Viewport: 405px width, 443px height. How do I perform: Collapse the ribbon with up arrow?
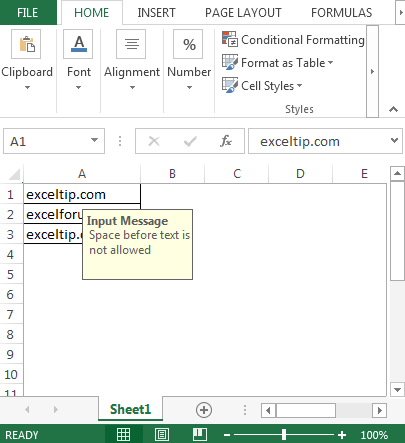tap(393, 109)
